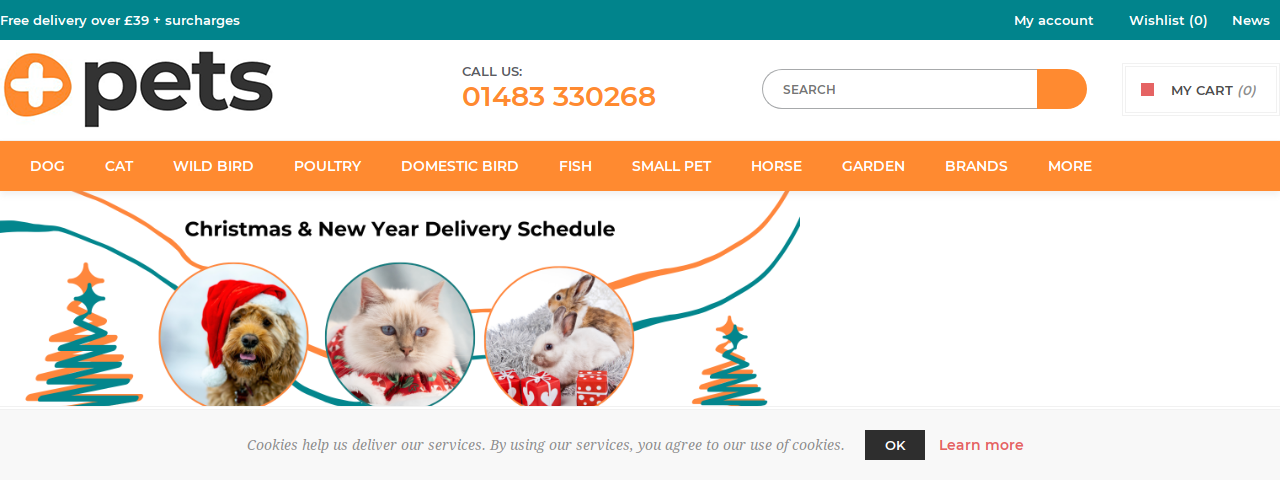Click the OK cookie consent button
This screenshot has width=1280, height=480.
click(x=895, y=445)
